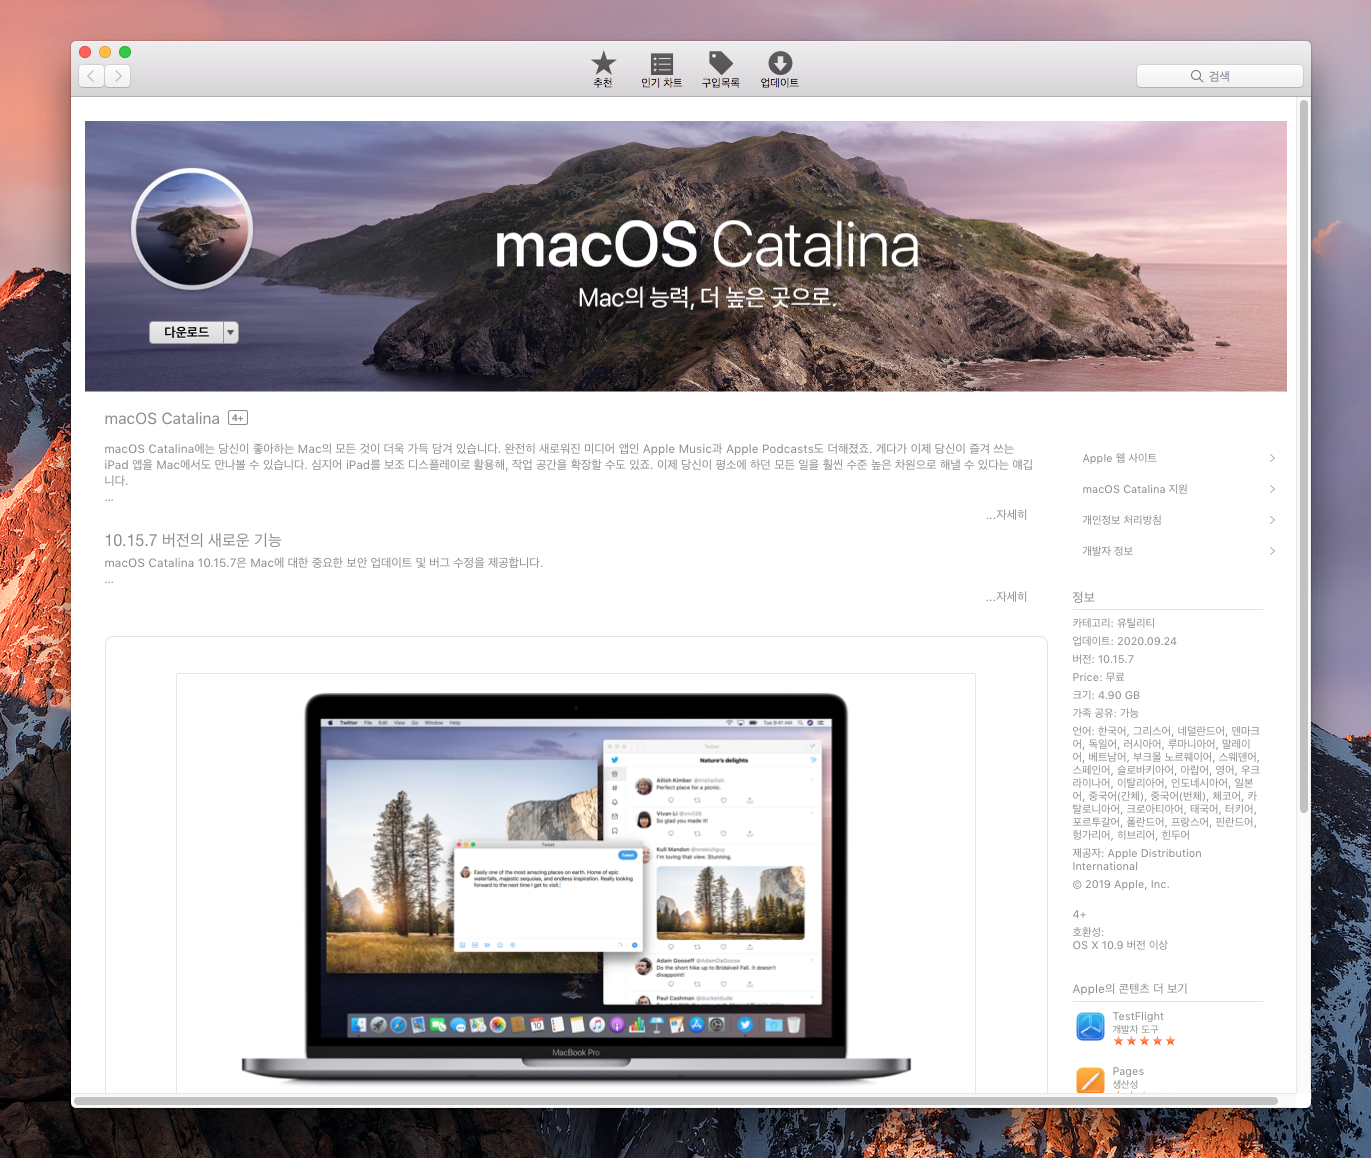Click the "Price: 무료" info line
Screen dimensions: 1371x1158
[1099, 677]
